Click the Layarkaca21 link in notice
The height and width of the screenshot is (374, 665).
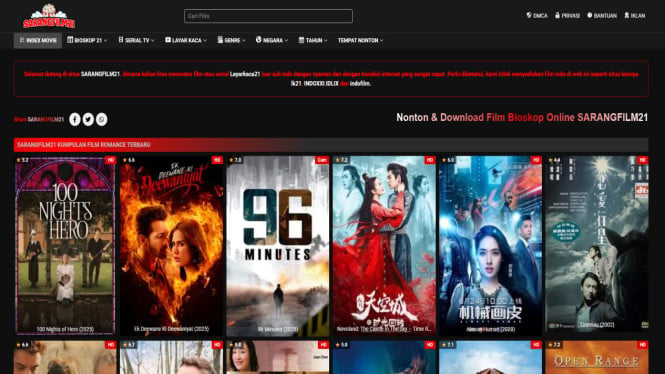(245, 74)
